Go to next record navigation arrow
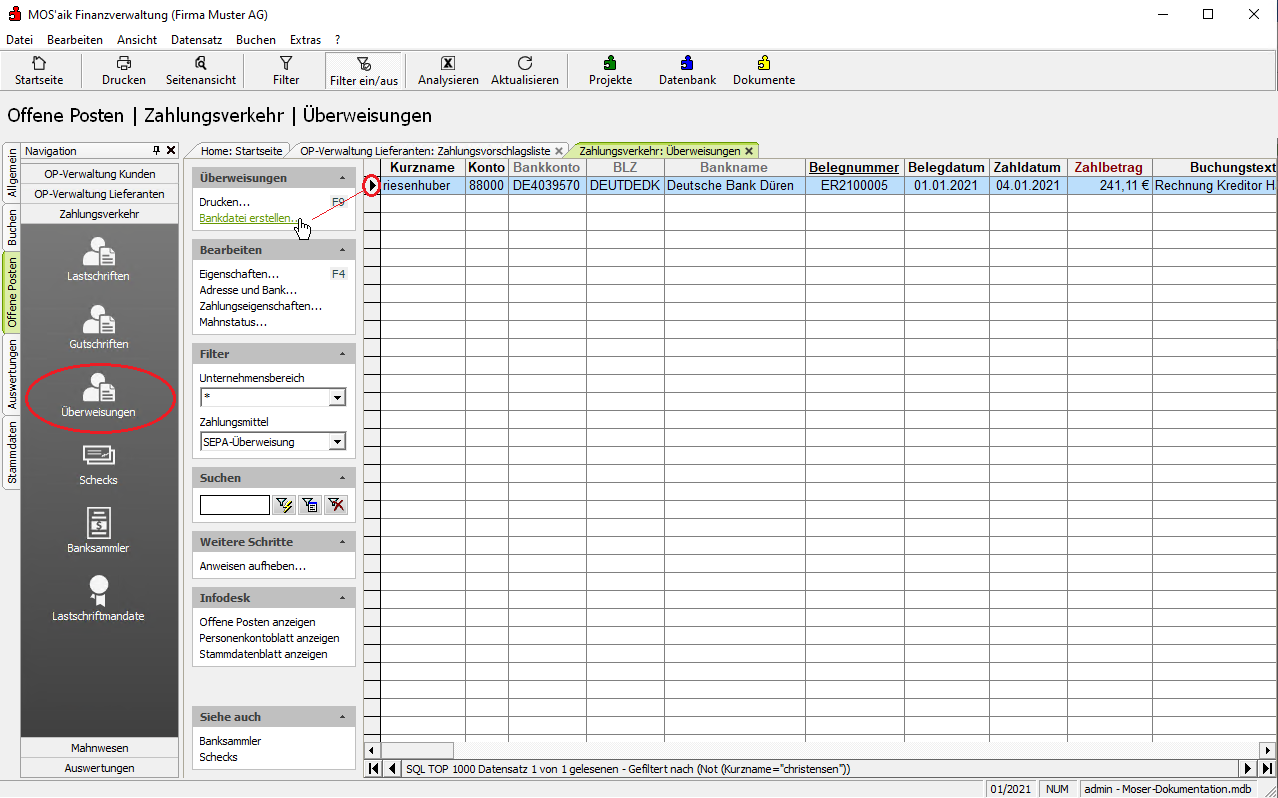Screen dimensions: 1278x798 point(1247,769)
